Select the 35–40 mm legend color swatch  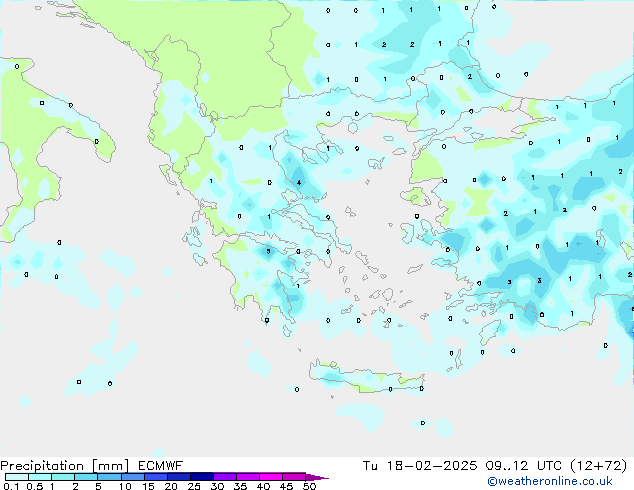247,477
